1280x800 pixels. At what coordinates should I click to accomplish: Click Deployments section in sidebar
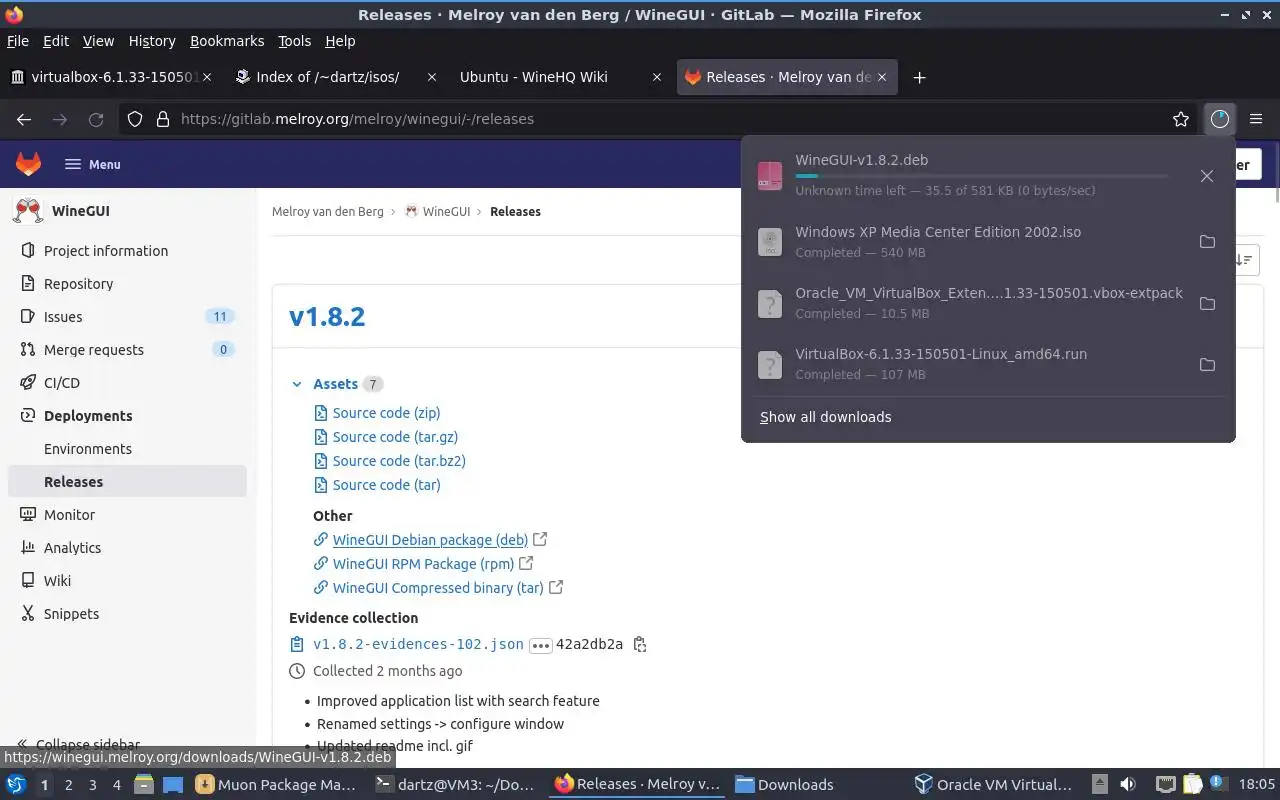(127, 416)
